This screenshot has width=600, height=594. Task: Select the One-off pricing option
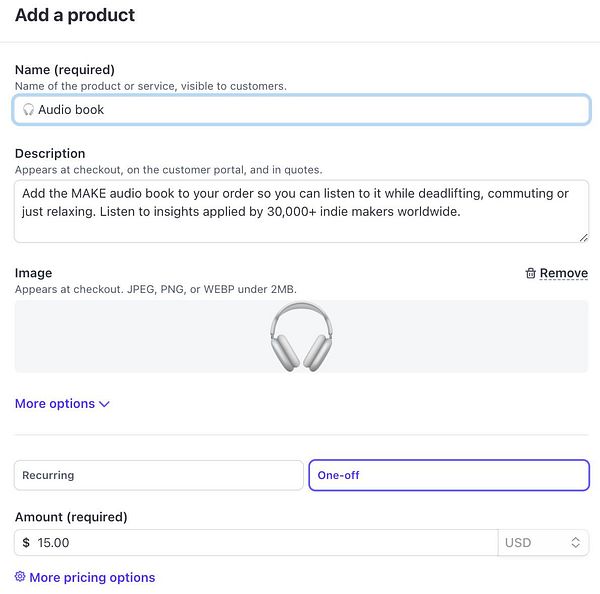[448, 475]
